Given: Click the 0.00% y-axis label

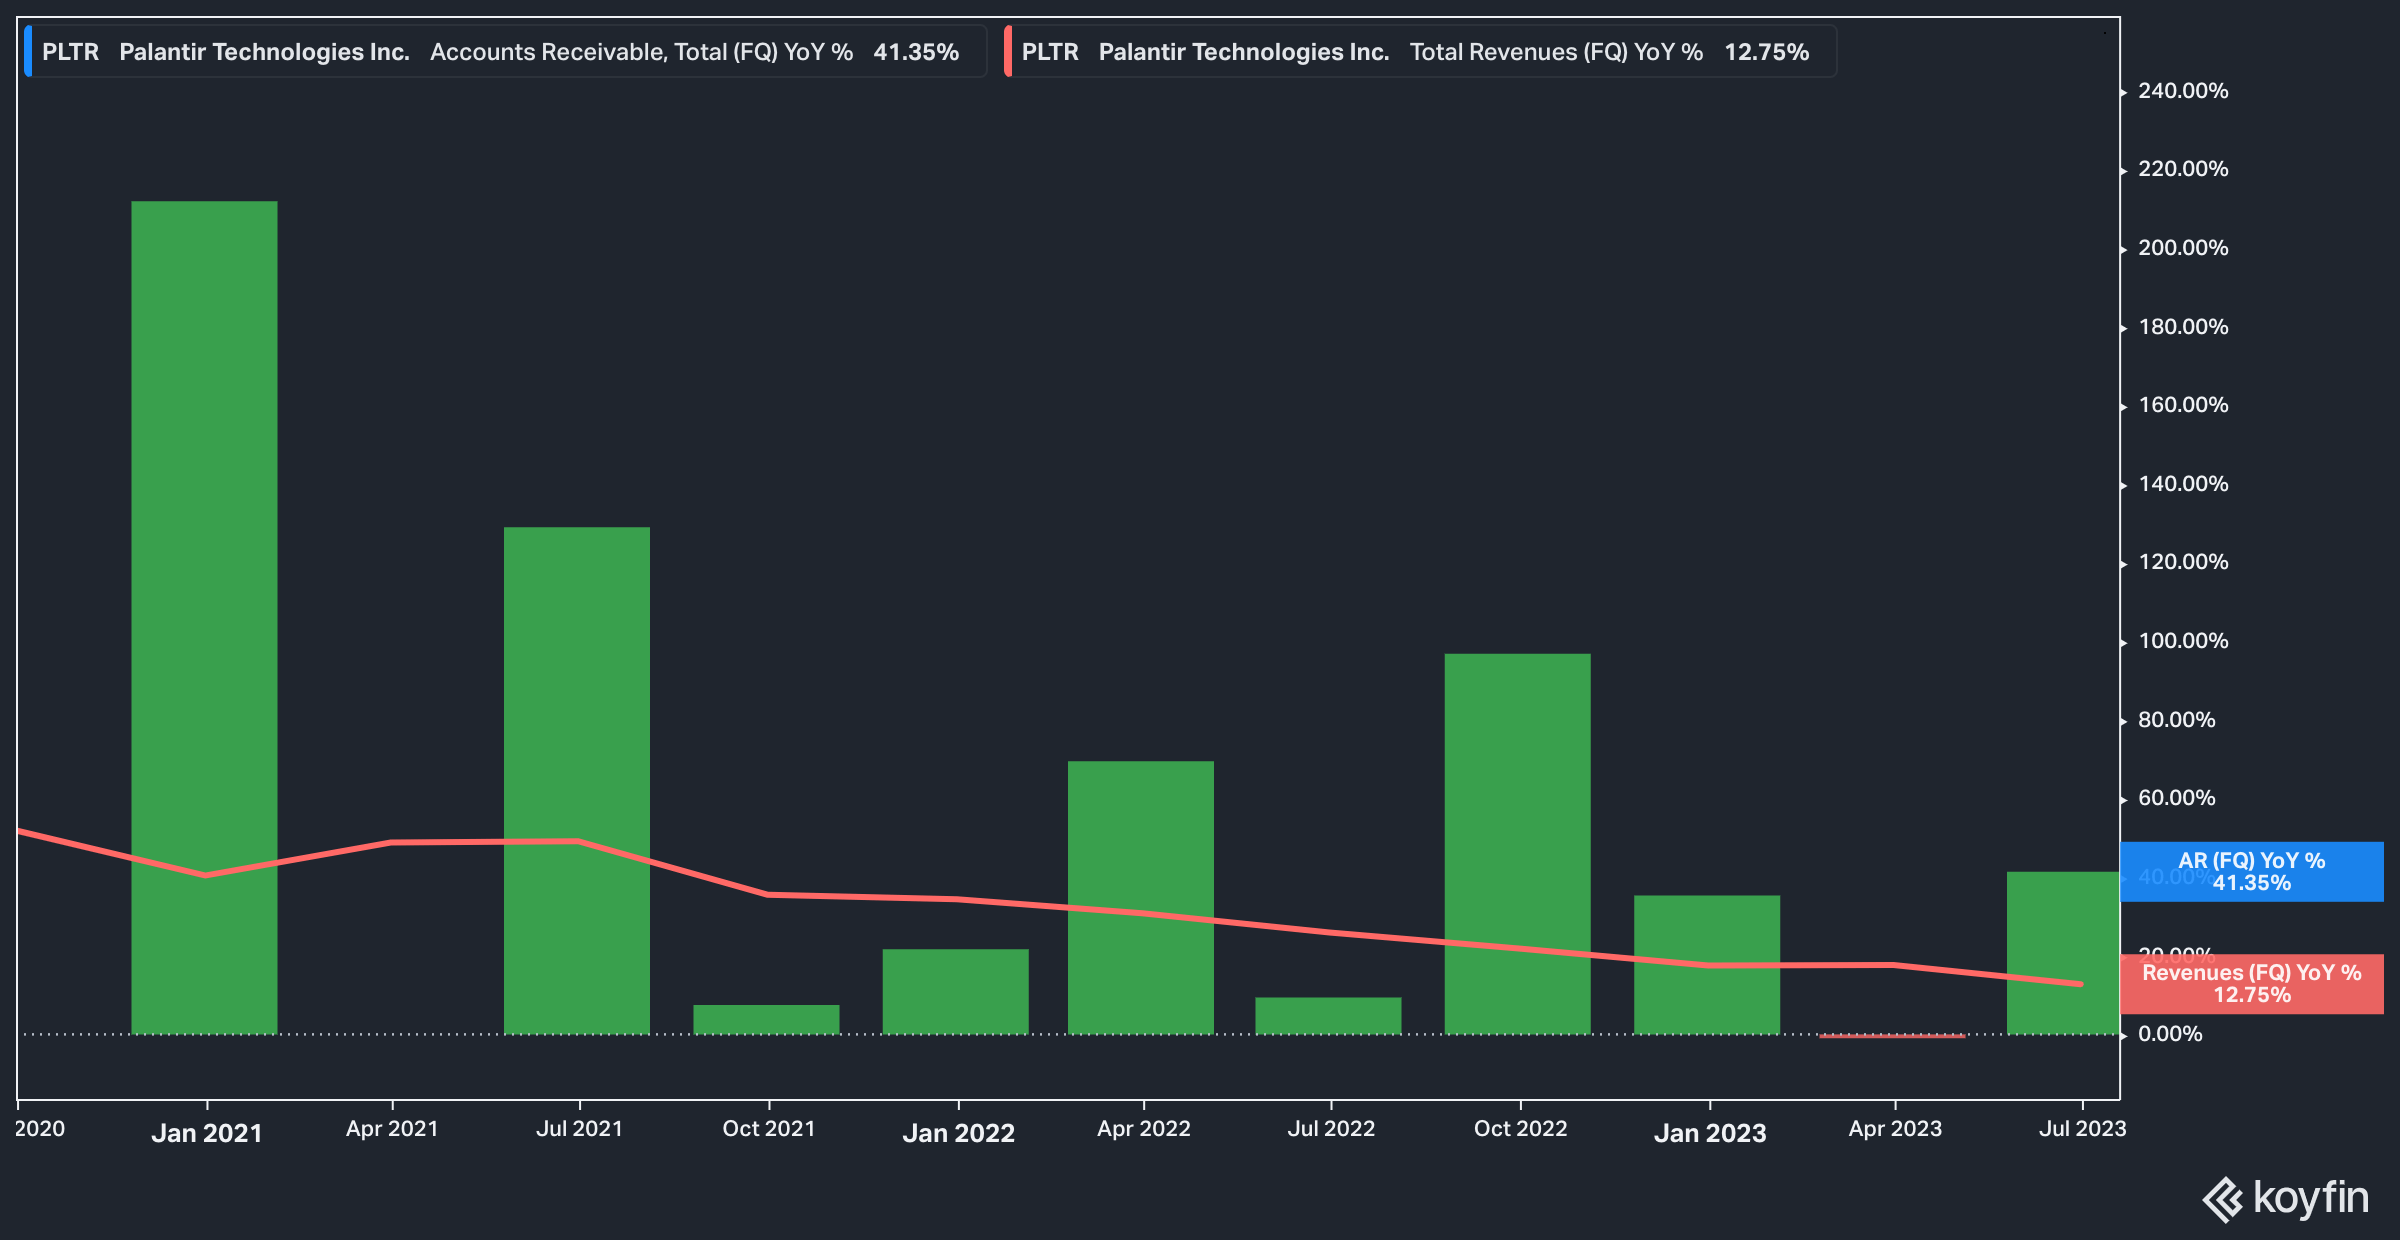Looking at the screenshot, I should (x=2170, y=1034).
